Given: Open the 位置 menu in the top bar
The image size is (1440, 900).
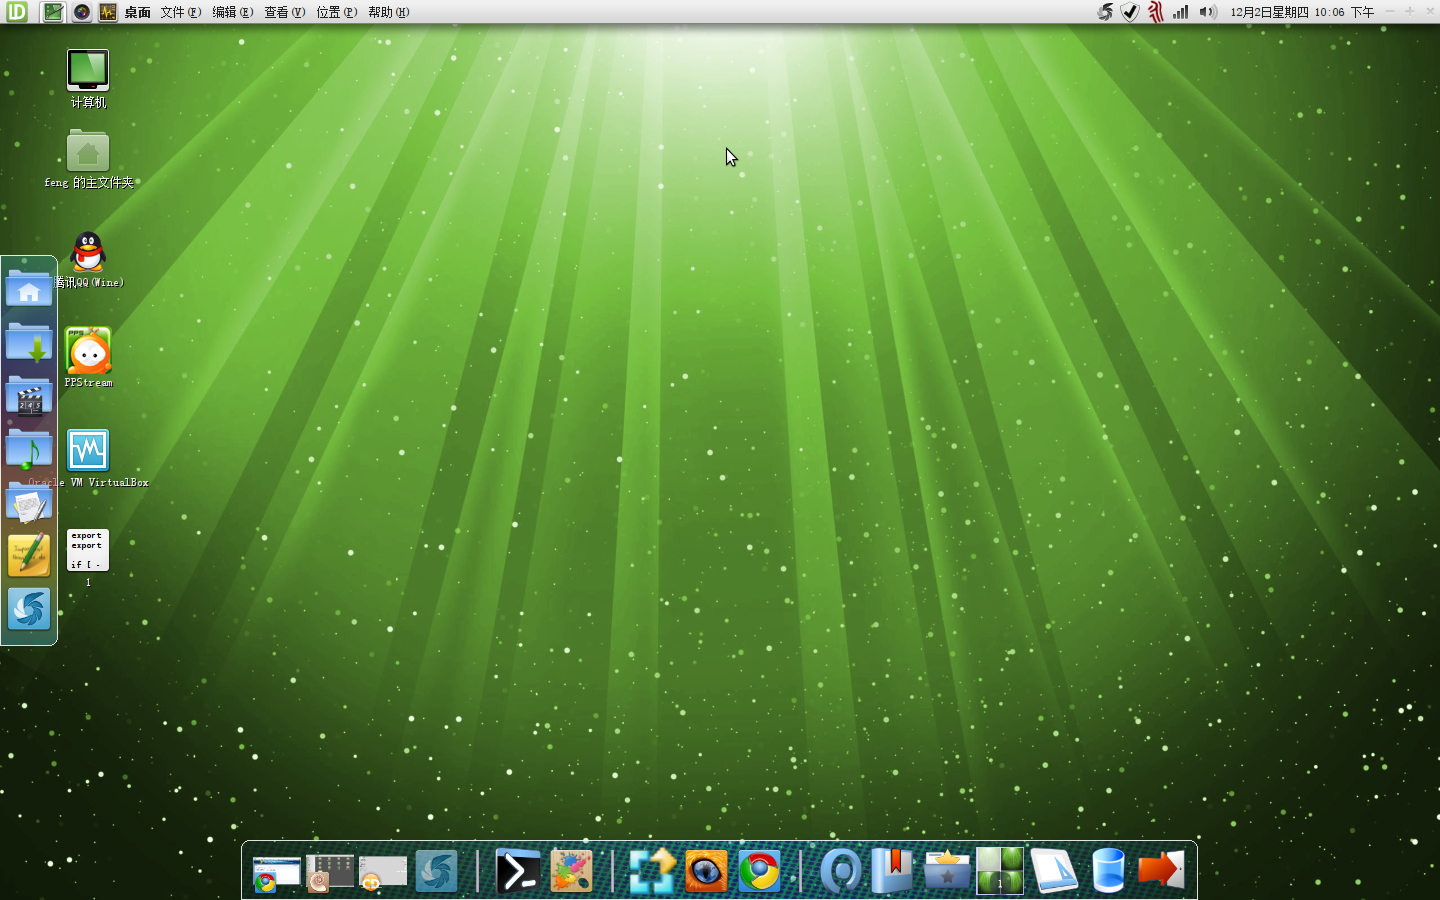Looking at the screenshot, I should pos(337,12).
